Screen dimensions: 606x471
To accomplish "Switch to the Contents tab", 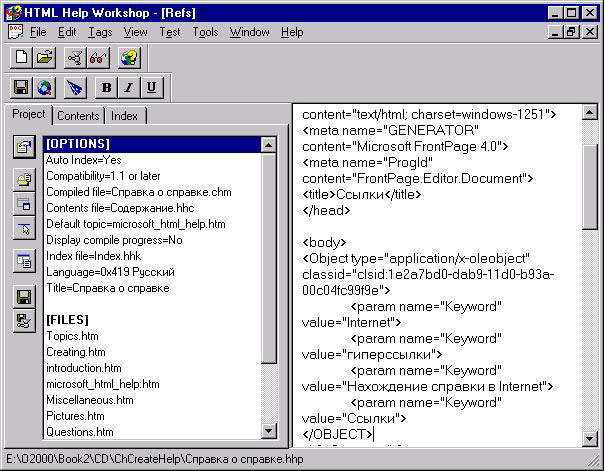I will pyautogui.click(x=78, y=116).
